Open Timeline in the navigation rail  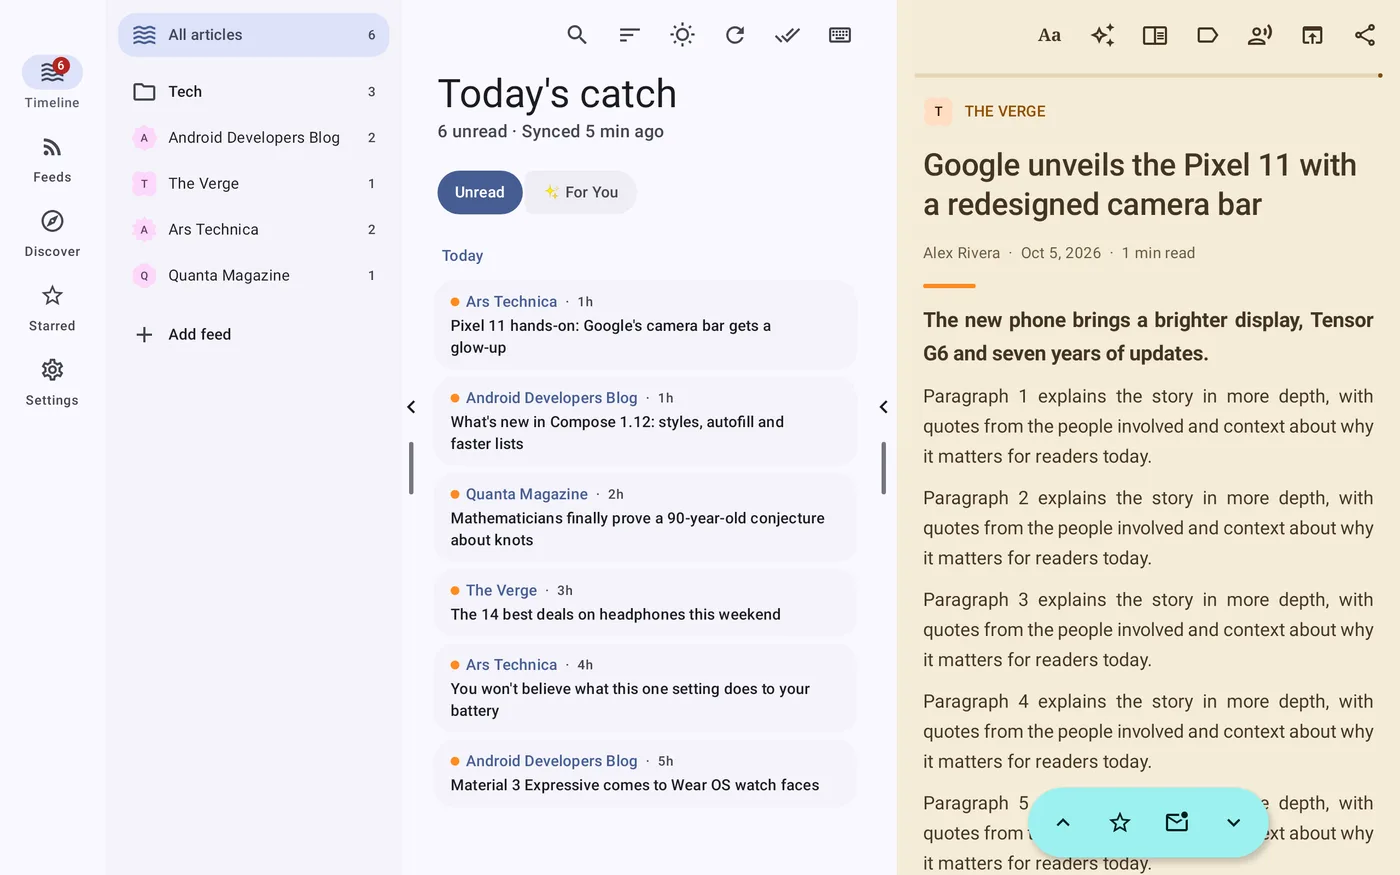[52, 83]
